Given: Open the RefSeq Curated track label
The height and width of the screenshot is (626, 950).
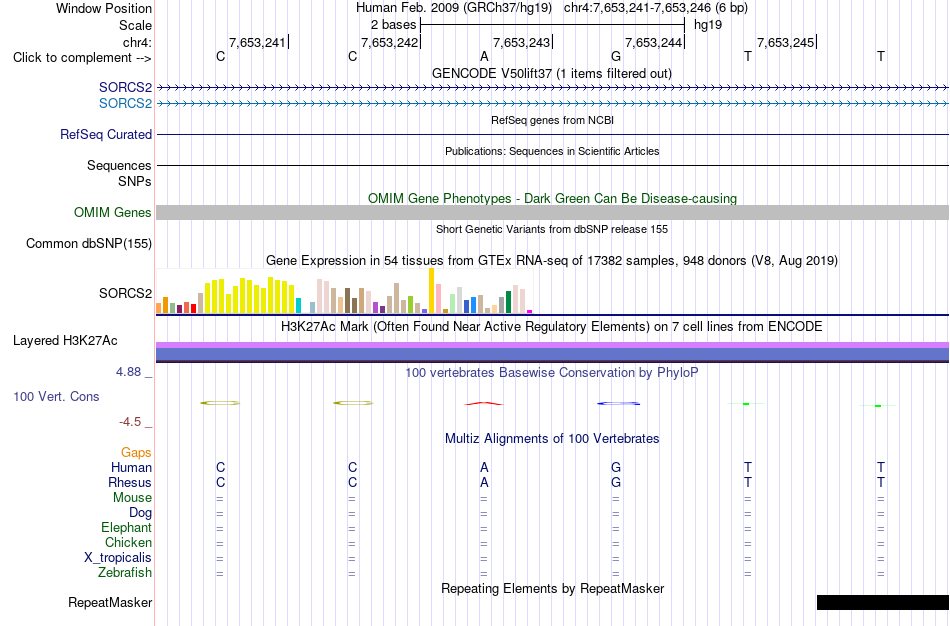Looking at the screenshot, I should pyautogui.click(x=106, y=135).
